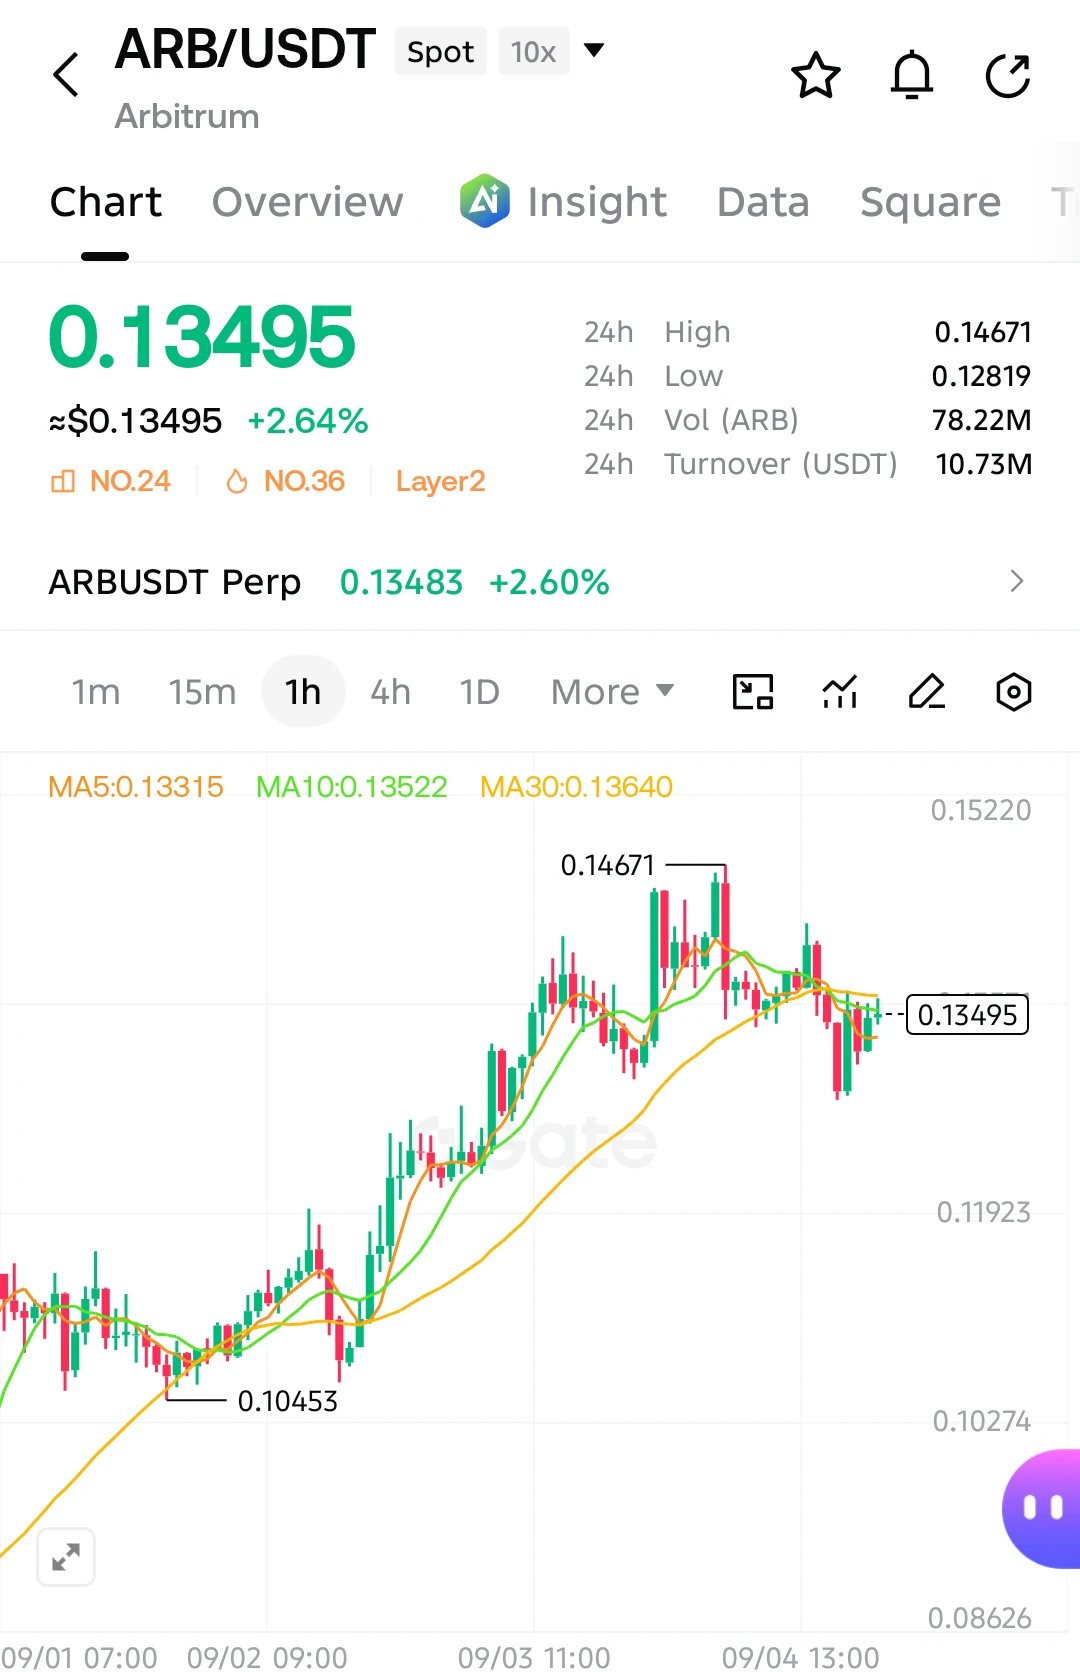Switch to the Chart tab
1080x1672 pixels.
click(106, 202)
